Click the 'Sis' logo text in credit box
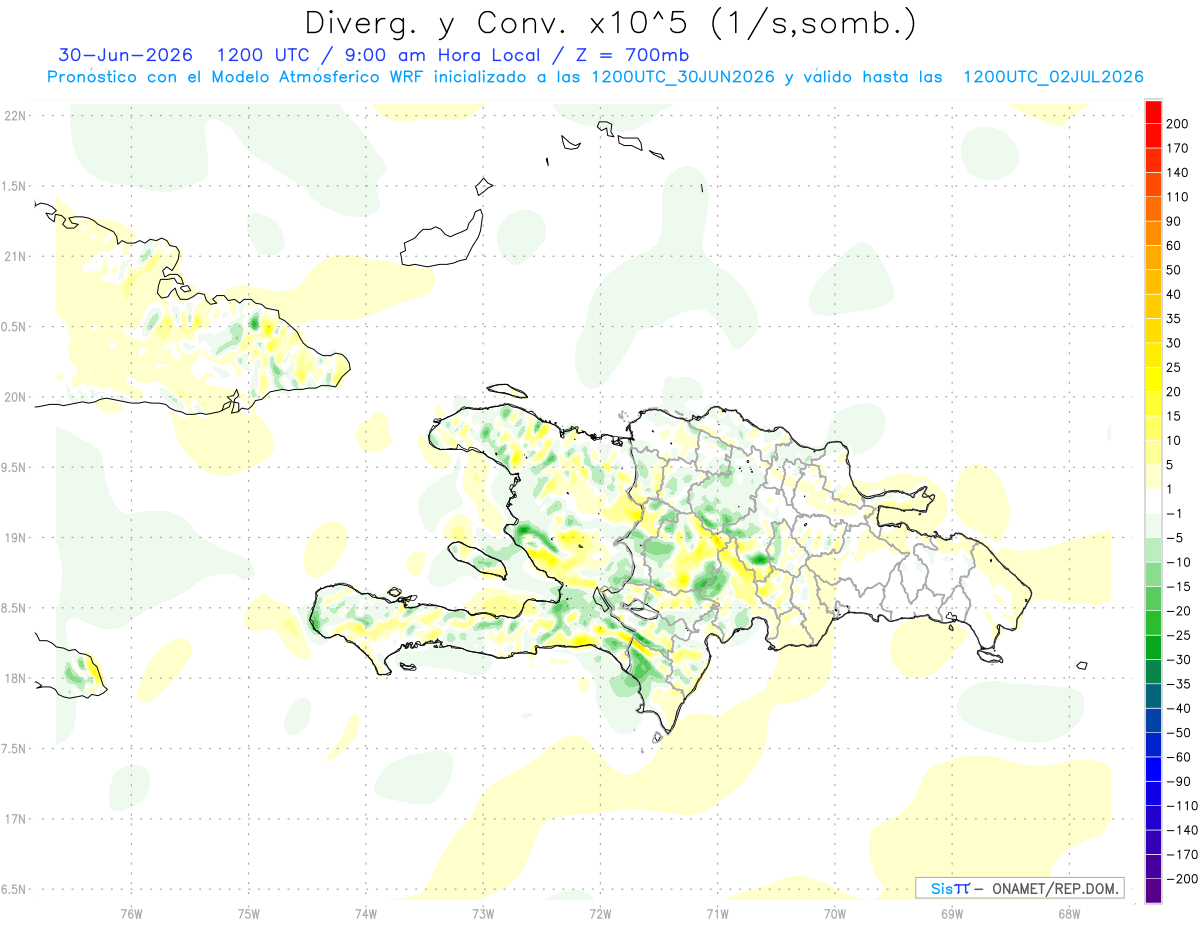1200x927 pixels. [941, 888]
